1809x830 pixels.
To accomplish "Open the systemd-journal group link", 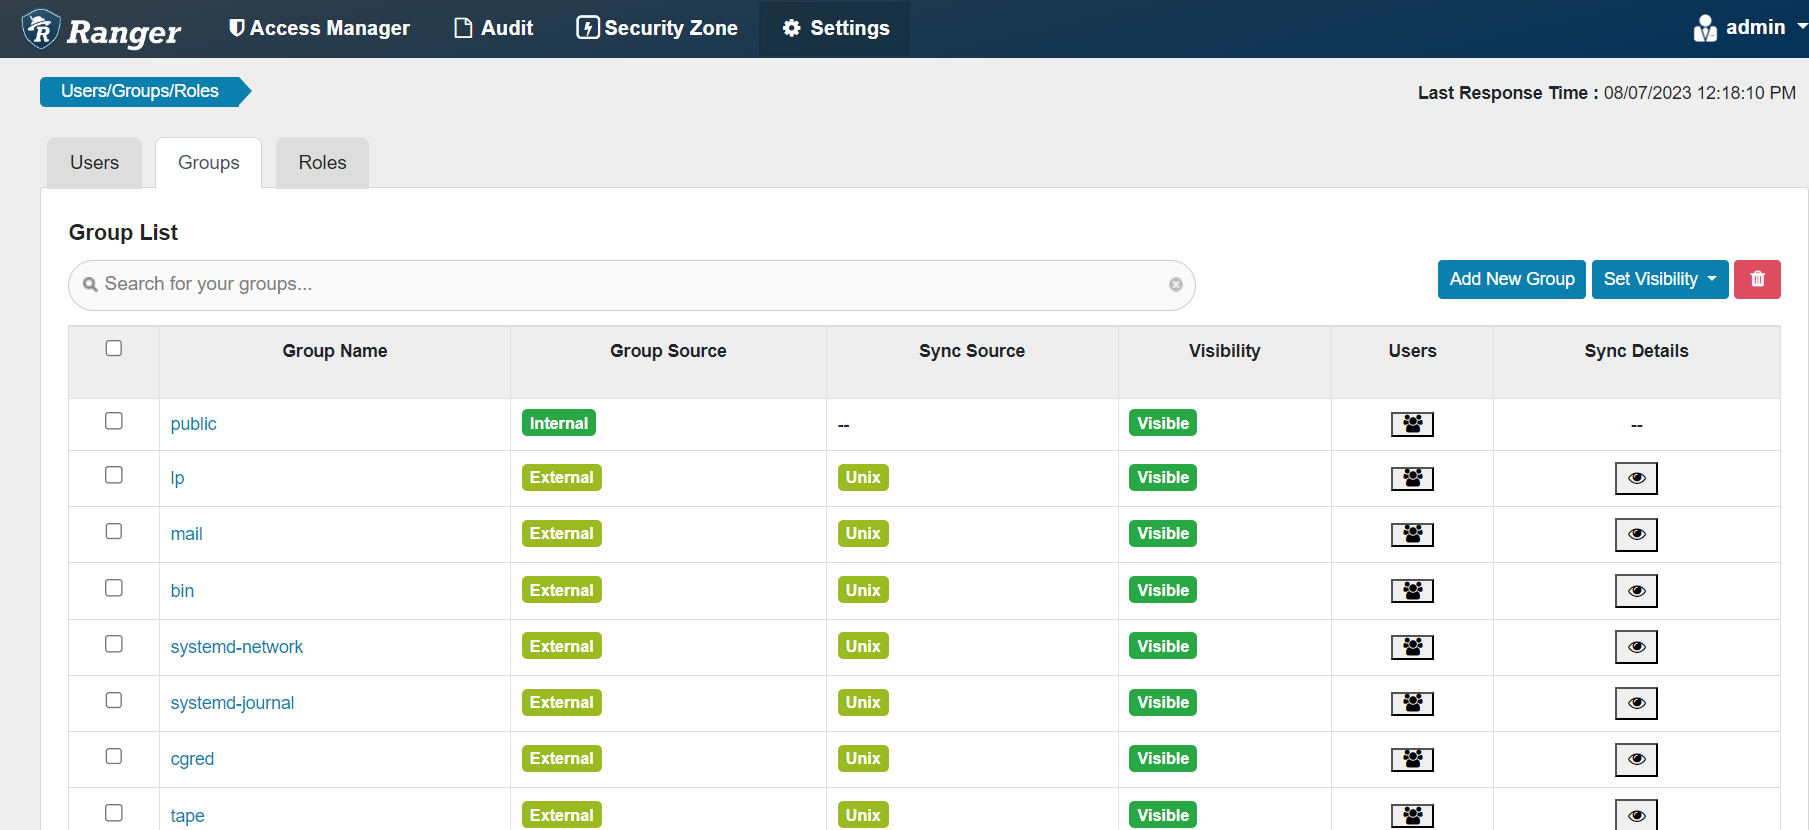I will (x=232, y=703).
